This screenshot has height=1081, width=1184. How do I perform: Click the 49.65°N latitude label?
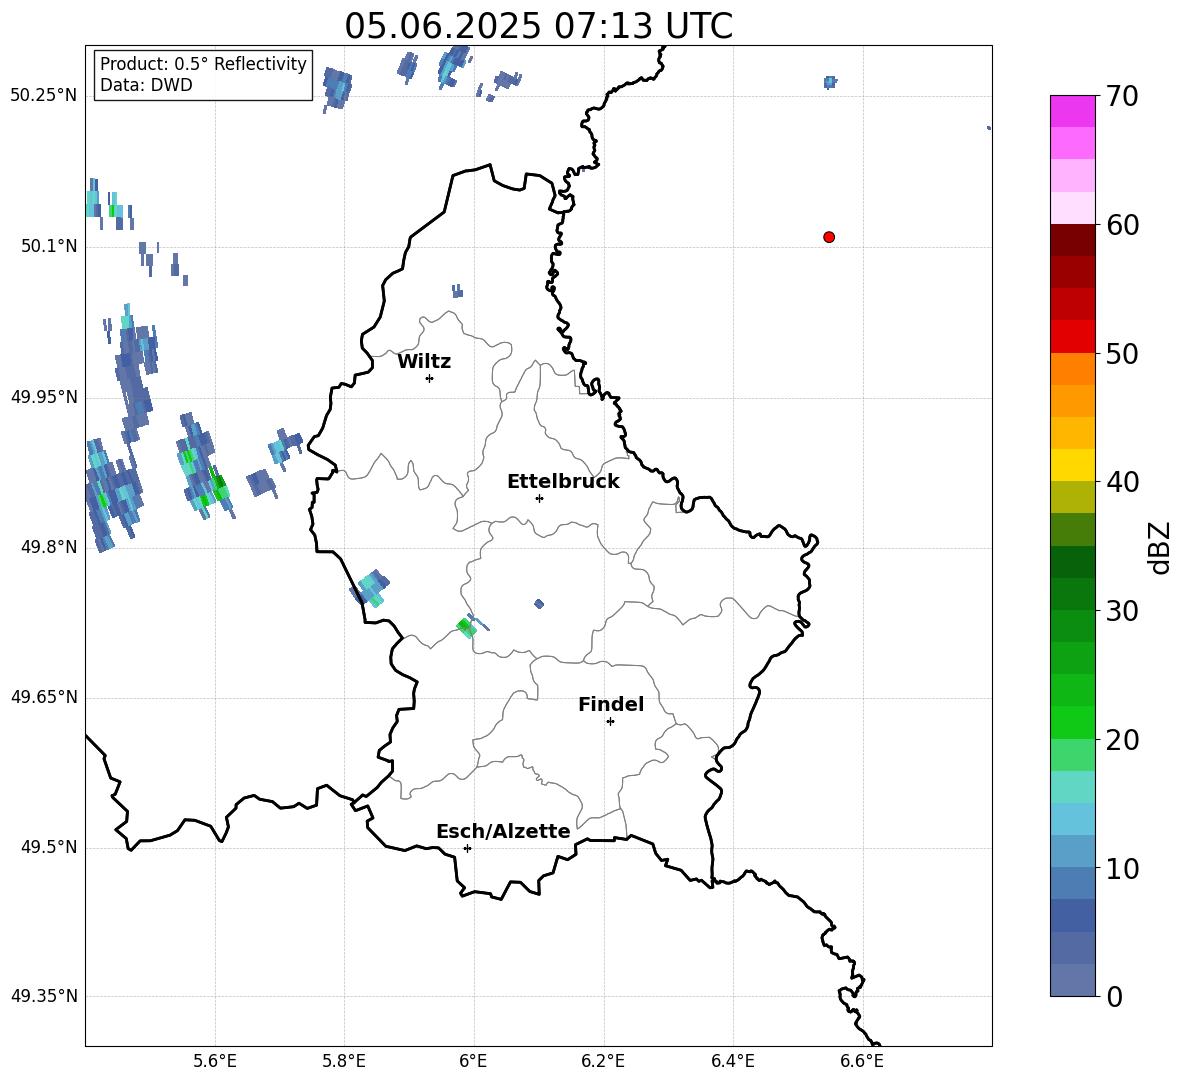click(44, 697)
